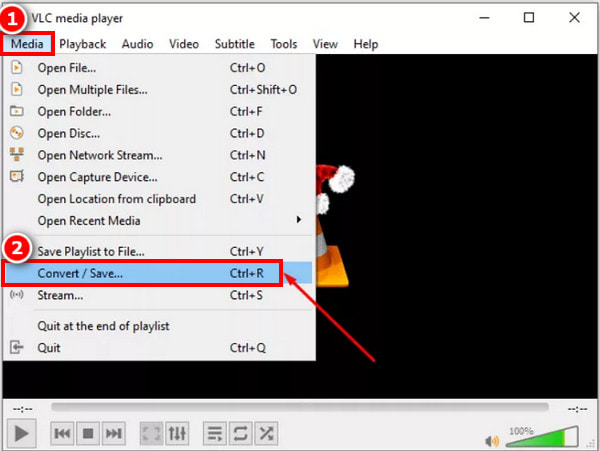Expand Open Recent Media submenu
Screen dimensions: 600x451
[159, 220]
